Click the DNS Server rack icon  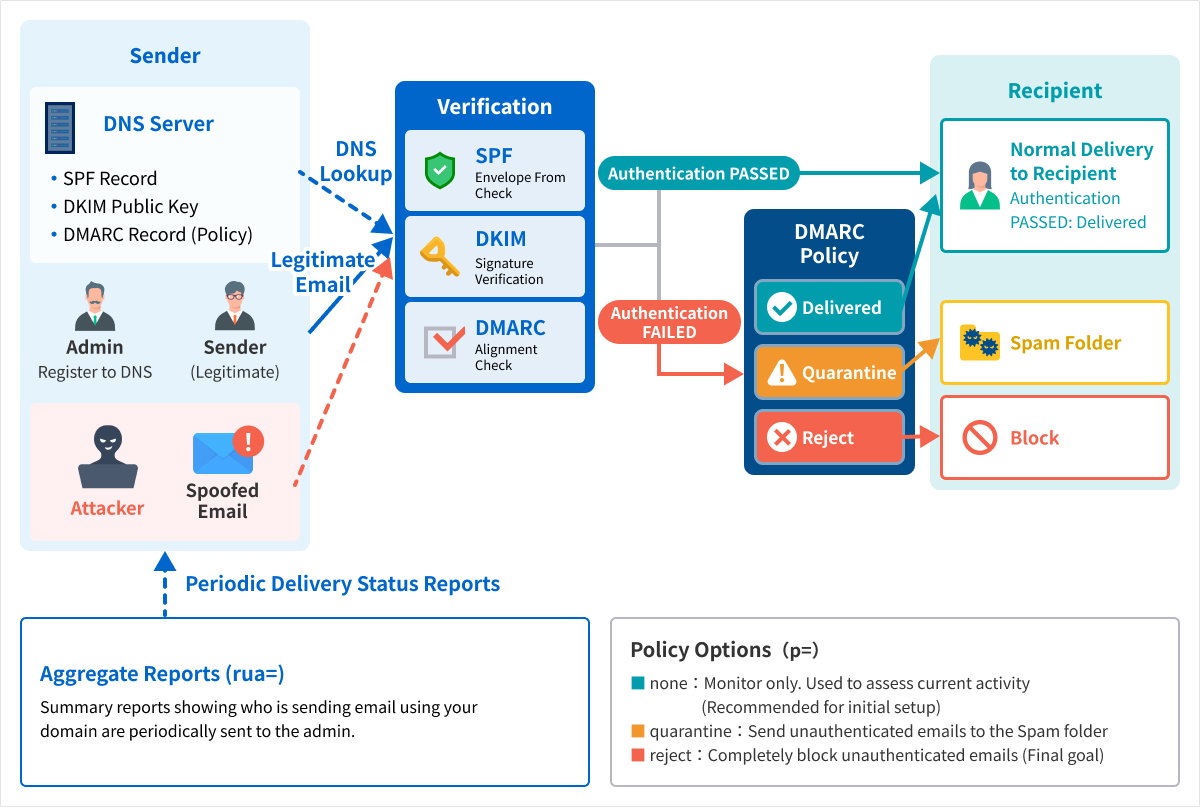tap(61, 126)
